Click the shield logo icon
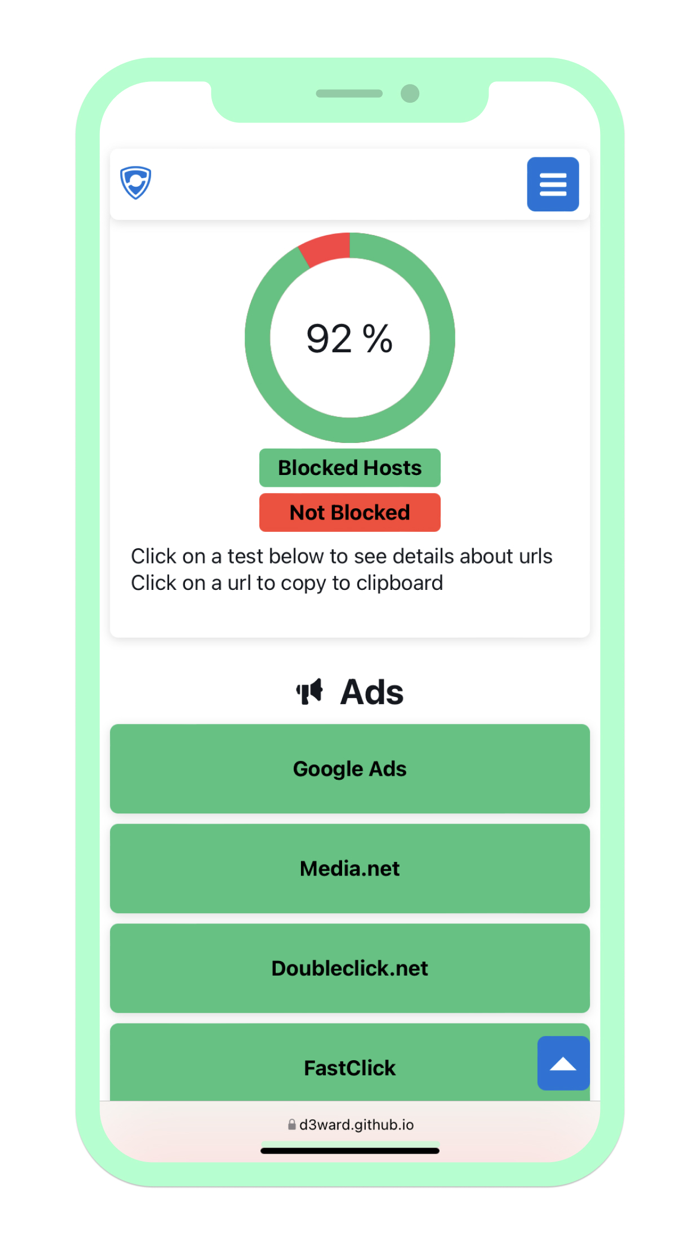 [135, 183]
